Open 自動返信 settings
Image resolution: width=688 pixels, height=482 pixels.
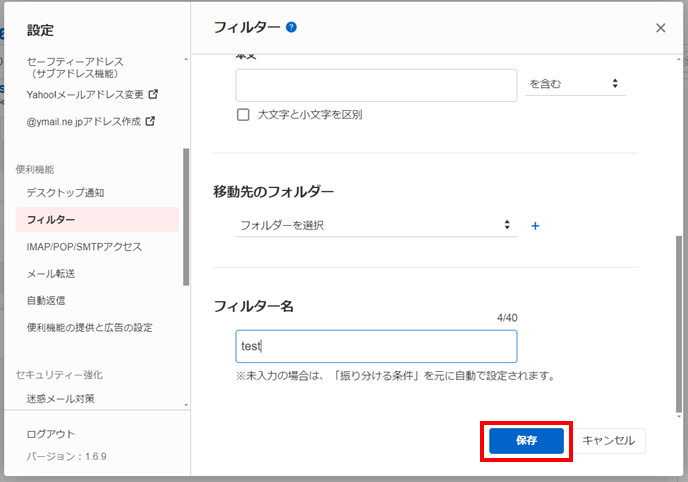[46, 300]
